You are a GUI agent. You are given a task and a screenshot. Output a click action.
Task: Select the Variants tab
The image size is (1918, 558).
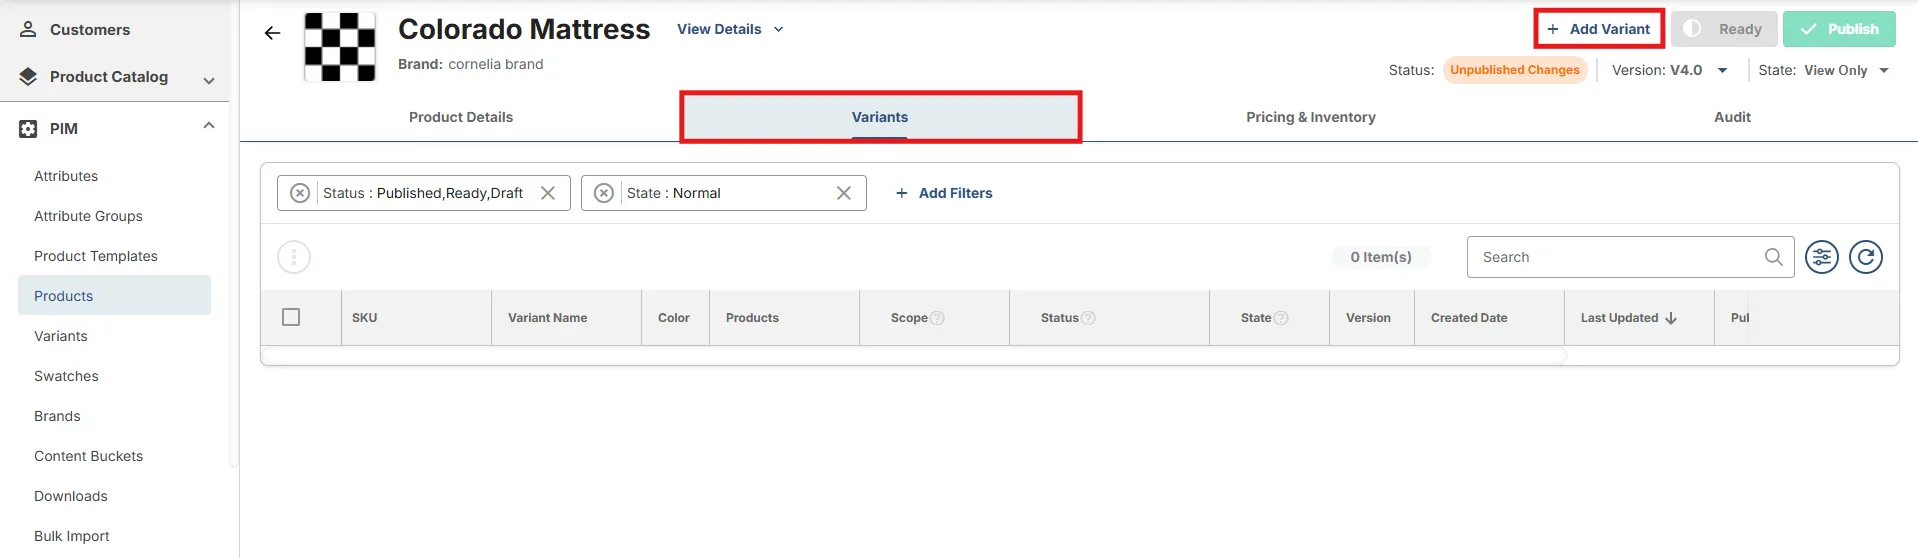880,117
